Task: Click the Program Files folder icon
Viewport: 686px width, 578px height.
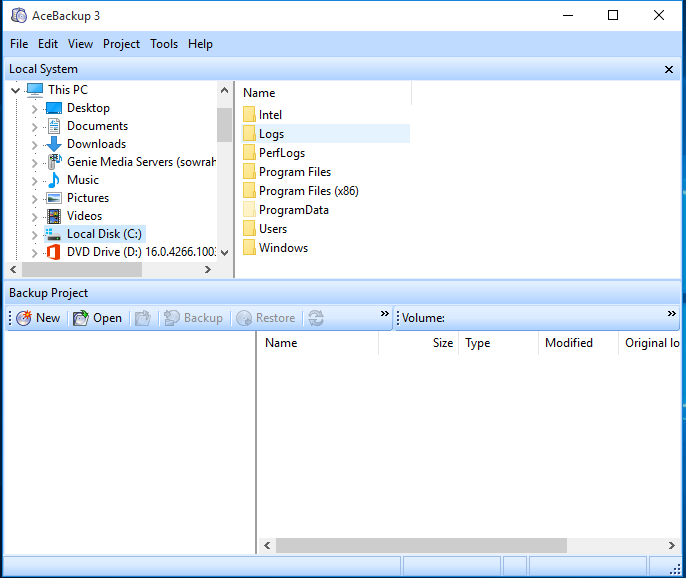Action: point(249,172)
